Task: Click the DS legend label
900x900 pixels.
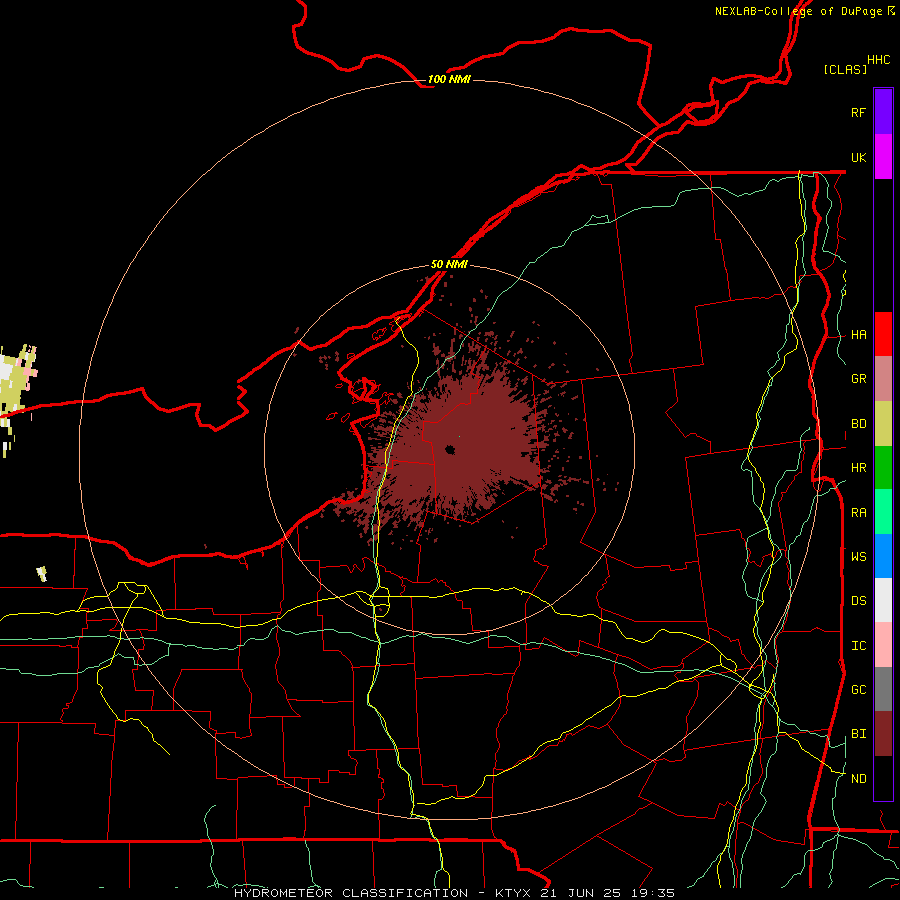Action: coord(858,600)
